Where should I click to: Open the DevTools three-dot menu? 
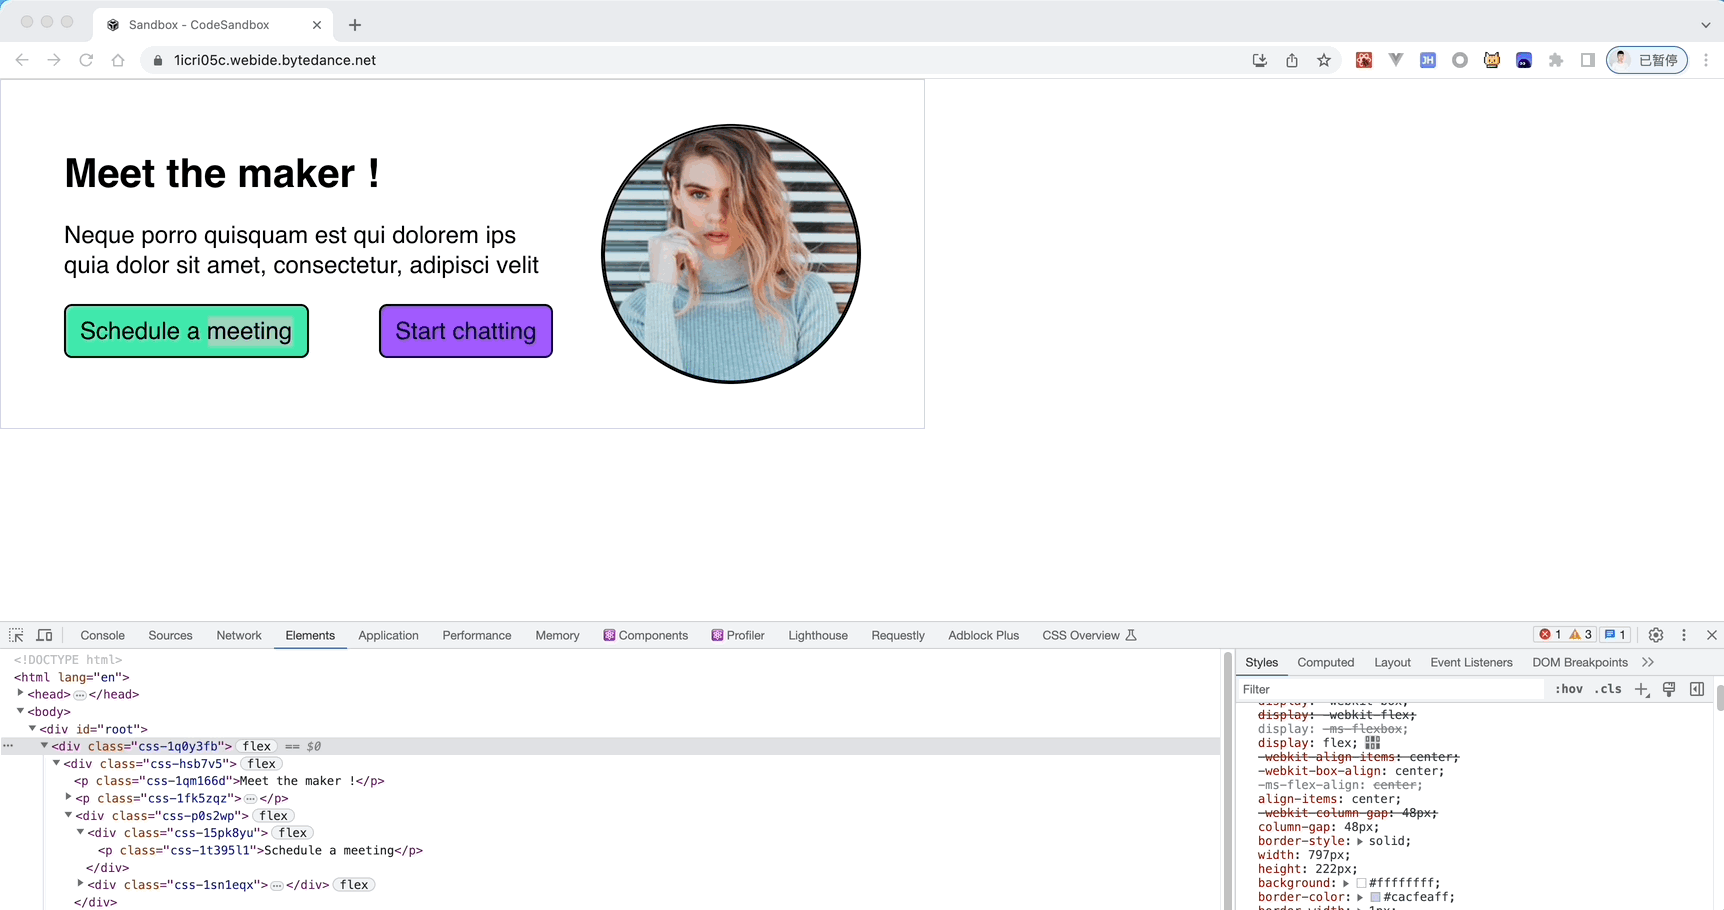tap(1684, 635)
